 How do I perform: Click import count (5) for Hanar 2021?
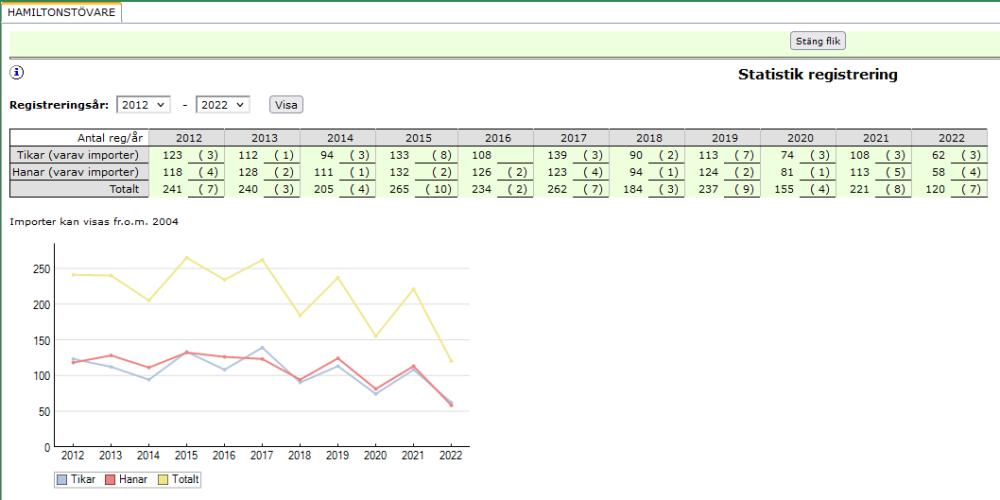point(895,172)
